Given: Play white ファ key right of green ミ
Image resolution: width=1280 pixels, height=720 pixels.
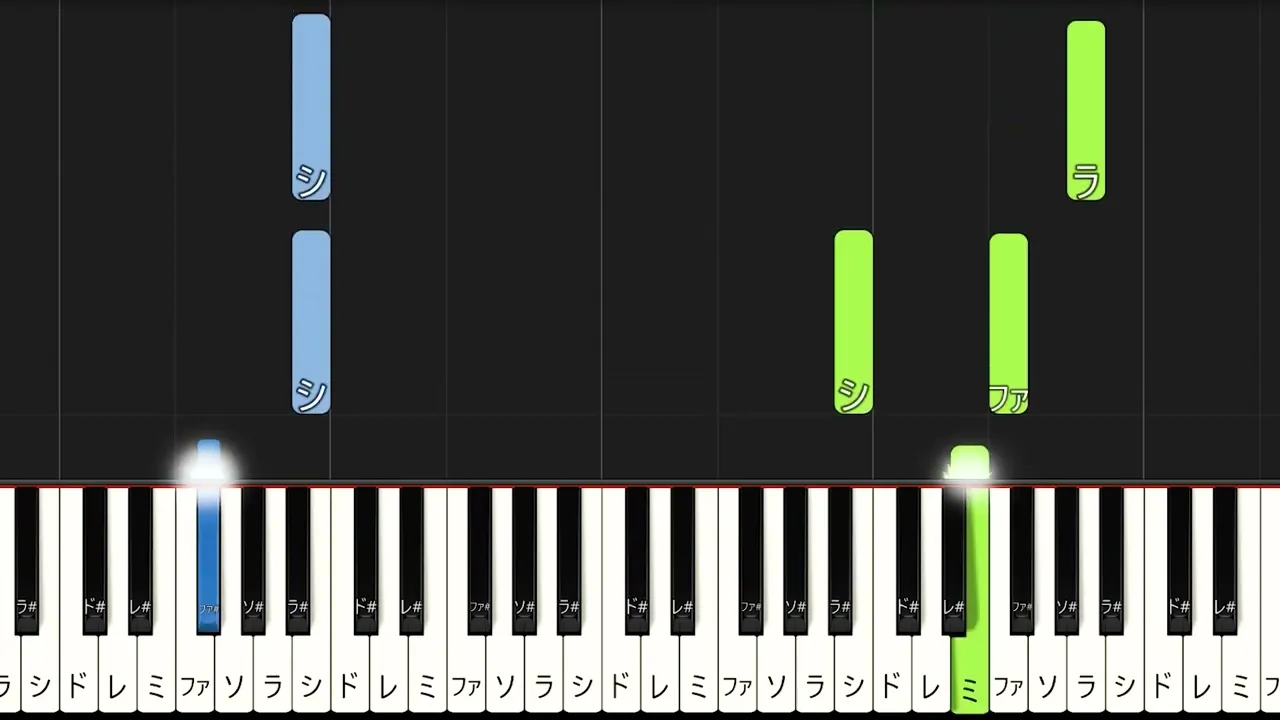Looking at the screenshot, I should pyautogui.click(x=1008, y=680).
